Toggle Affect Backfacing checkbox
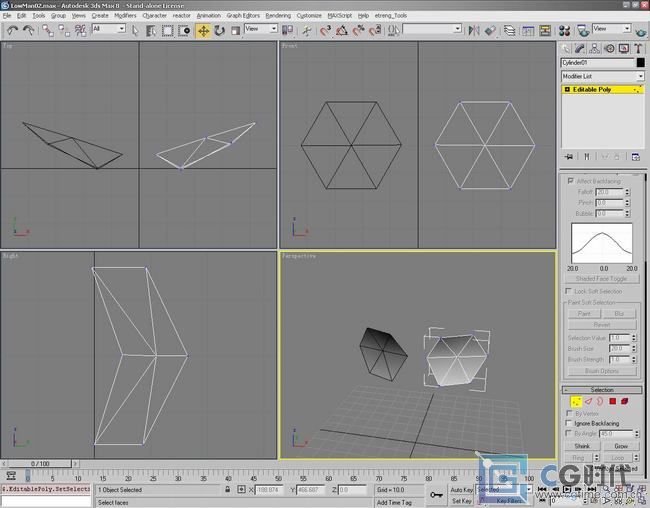Image resolution: width=650 pixels, height=508 pixels. click(x=570, y=181)
